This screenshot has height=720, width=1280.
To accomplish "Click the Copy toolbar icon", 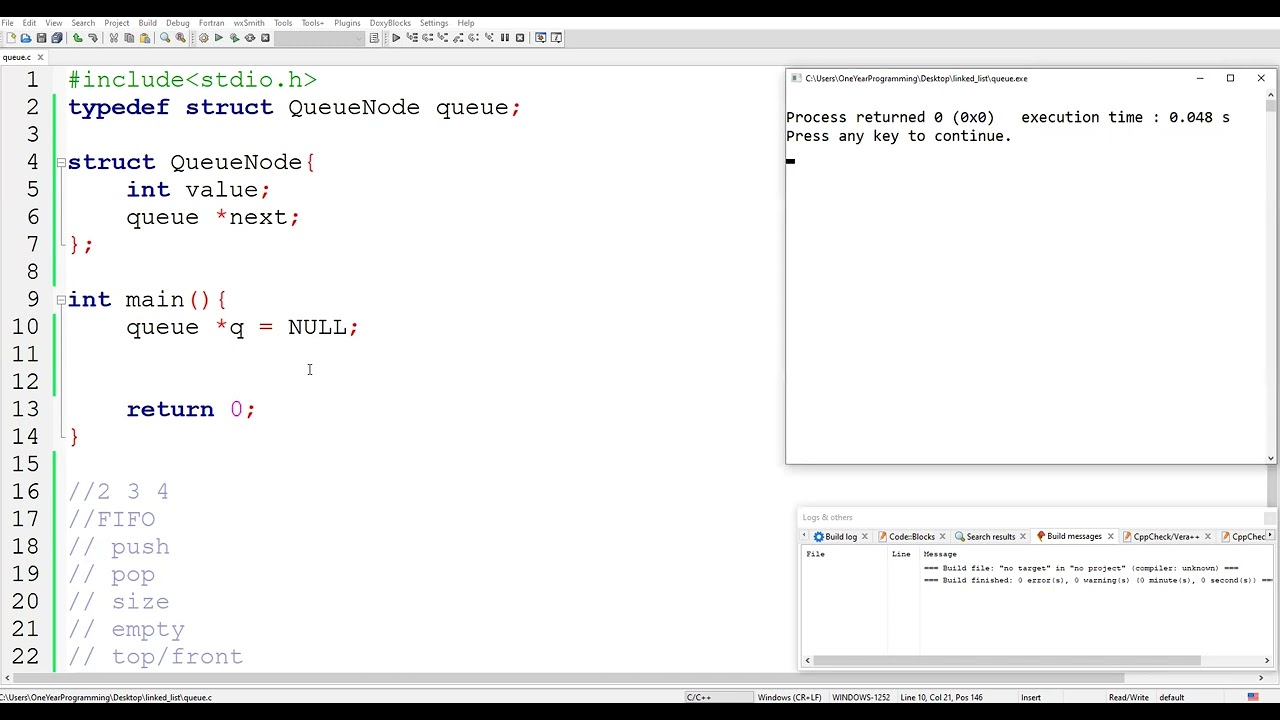I will [x=129, y=38].
